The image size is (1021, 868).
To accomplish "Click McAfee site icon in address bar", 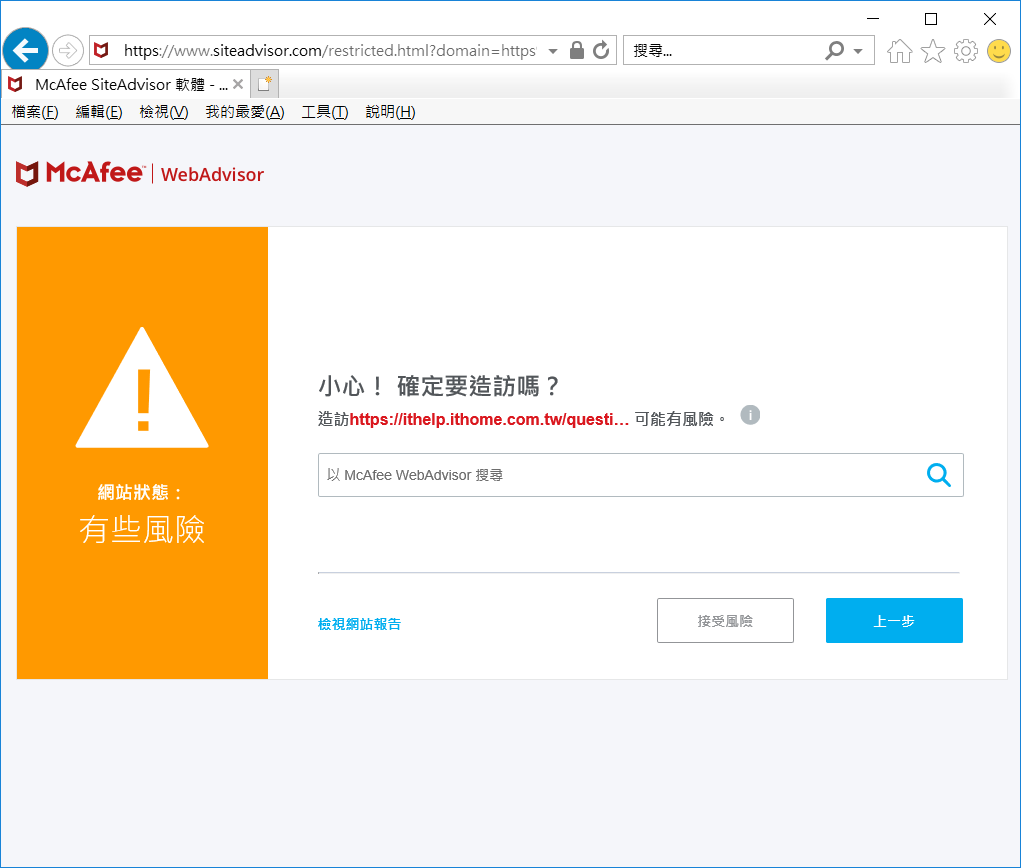I will tap(102, 50).
